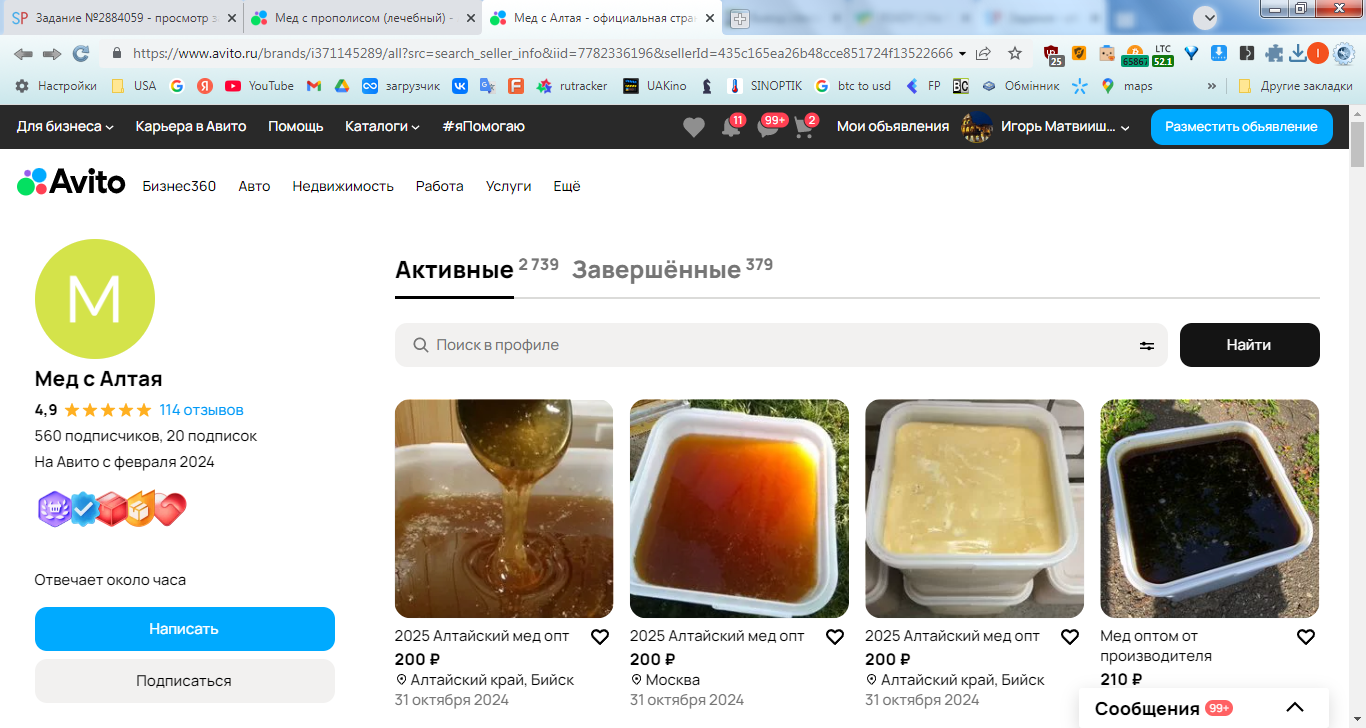Click Написать button to message seller
The height and width of the screenshot is (728, 1366).
click(185, 629)
